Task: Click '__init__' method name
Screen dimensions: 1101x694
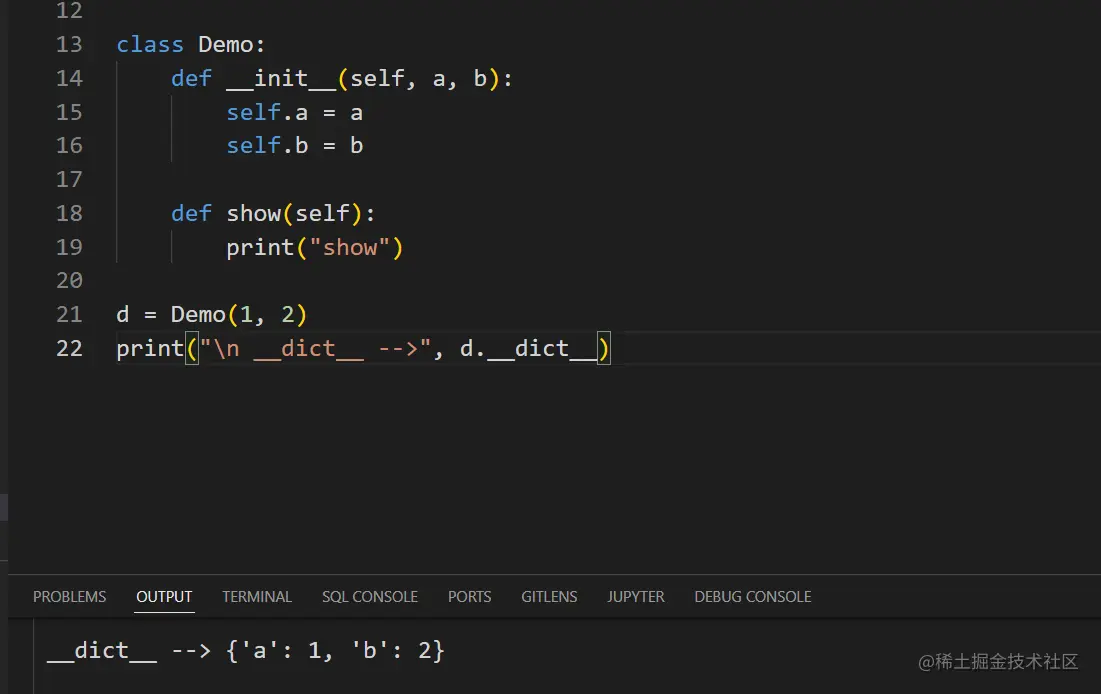Action: click(281, 78)
